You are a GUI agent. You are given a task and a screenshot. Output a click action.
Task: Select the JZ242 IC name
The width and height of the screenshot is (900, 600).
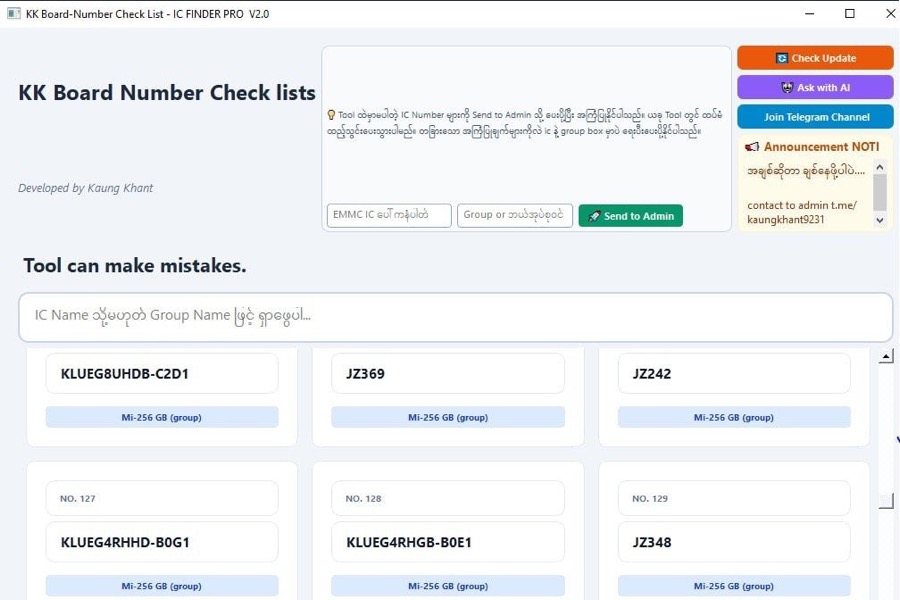651,374
